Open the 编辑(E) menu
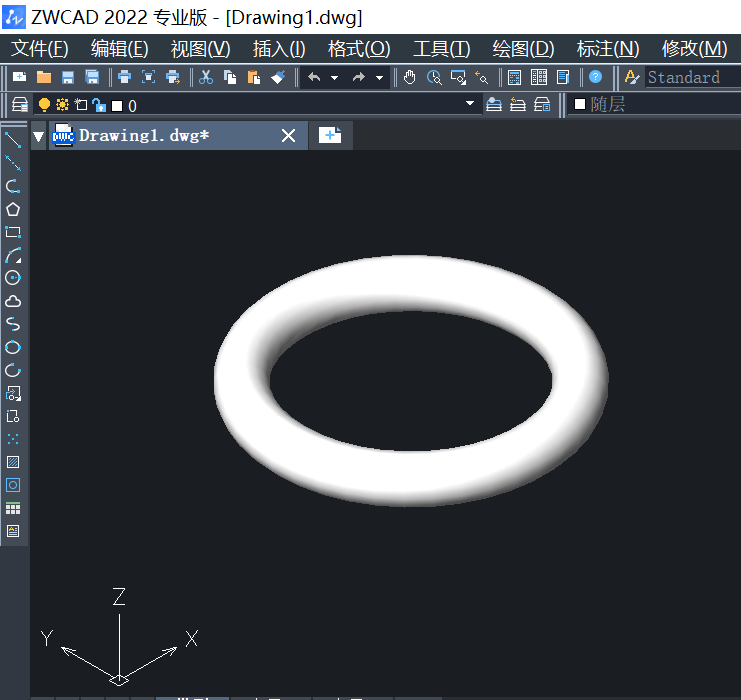The width and height of the screenshot is (741, 700). click(120, 49)
